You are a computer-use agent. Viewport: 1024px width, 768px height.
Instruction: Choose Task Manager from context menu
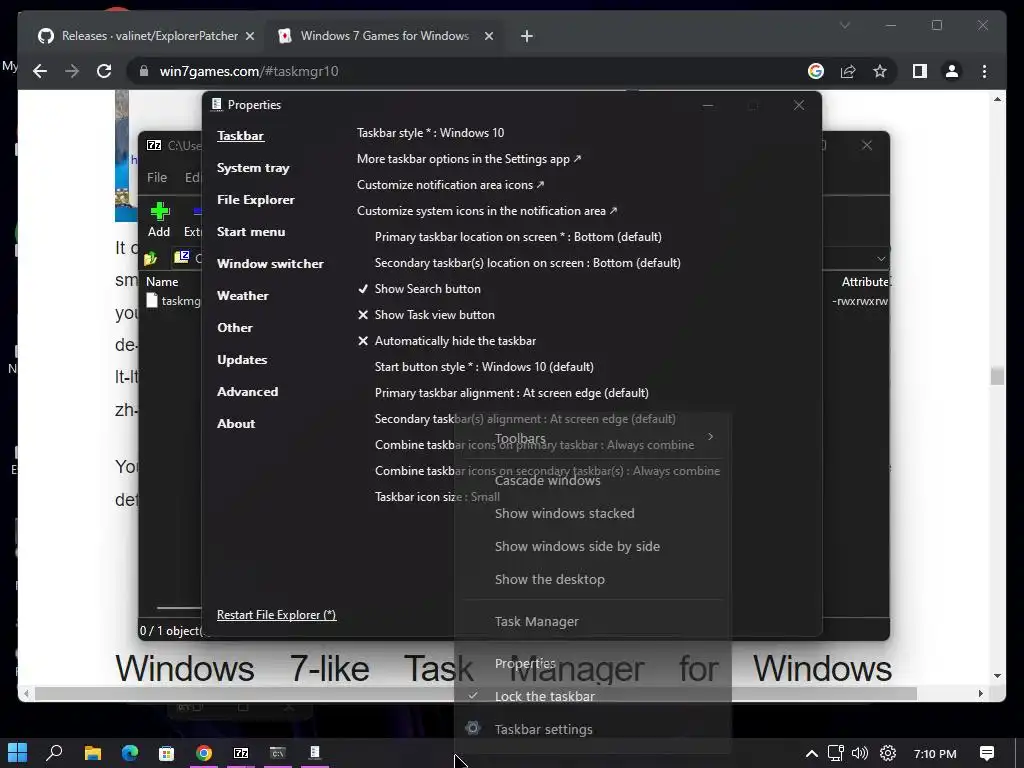coord(593,622)
